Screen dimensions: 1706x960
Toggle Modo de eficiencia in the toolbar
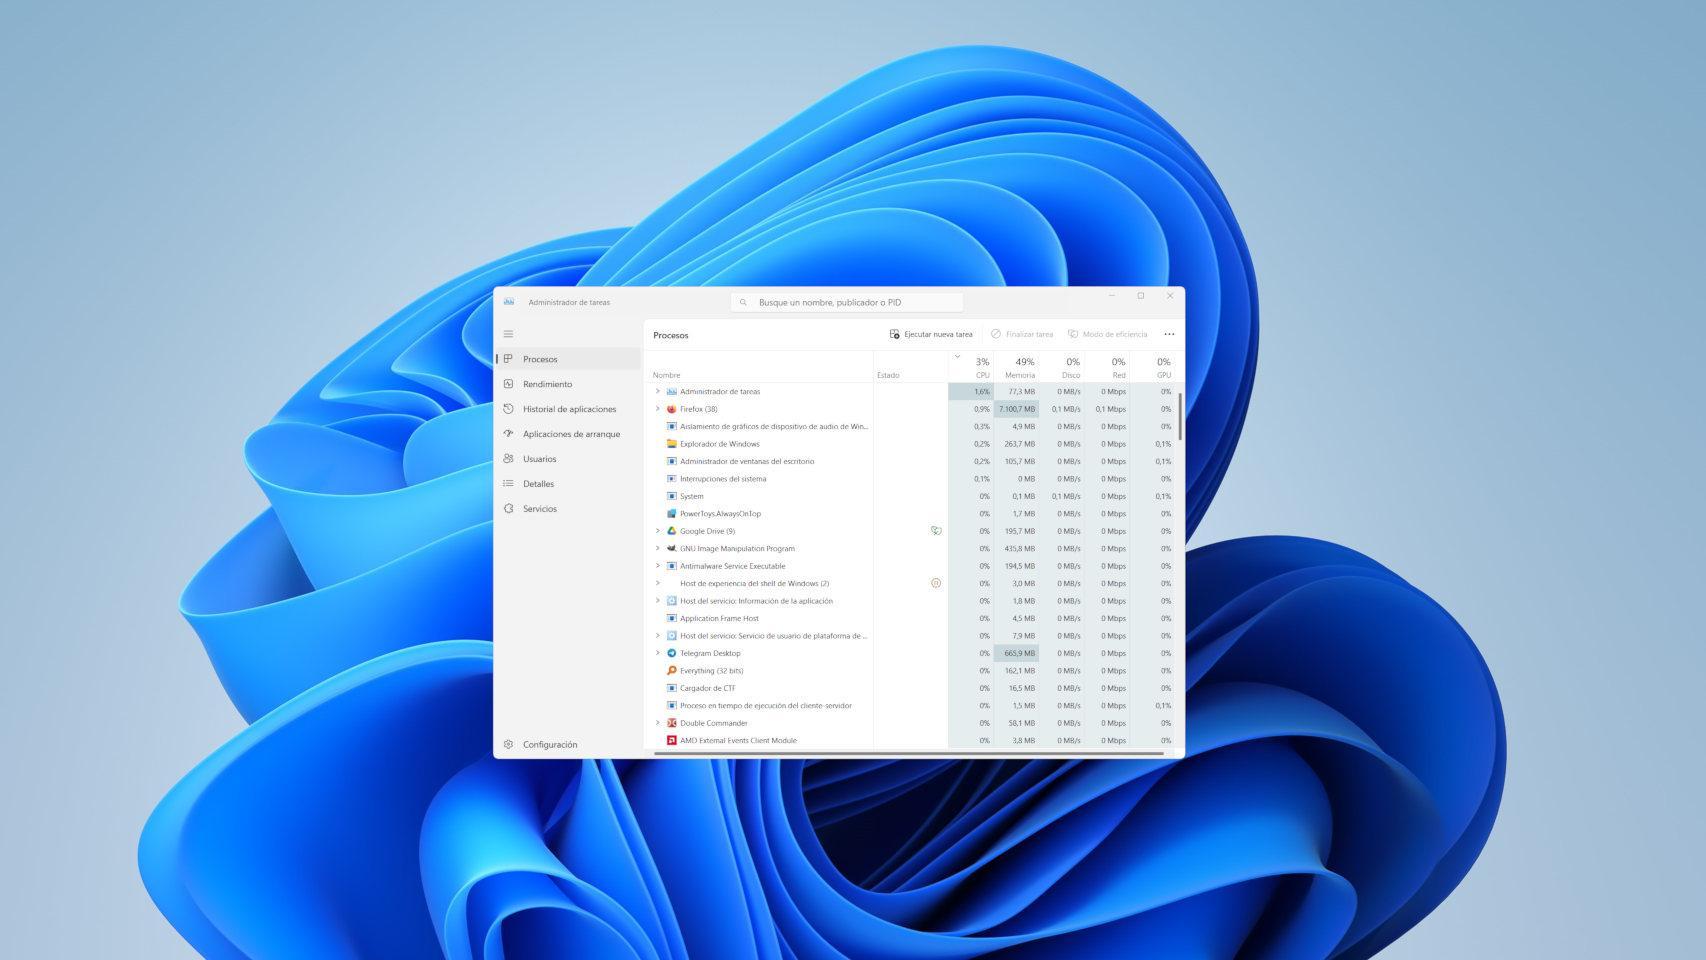point(1110,334)
